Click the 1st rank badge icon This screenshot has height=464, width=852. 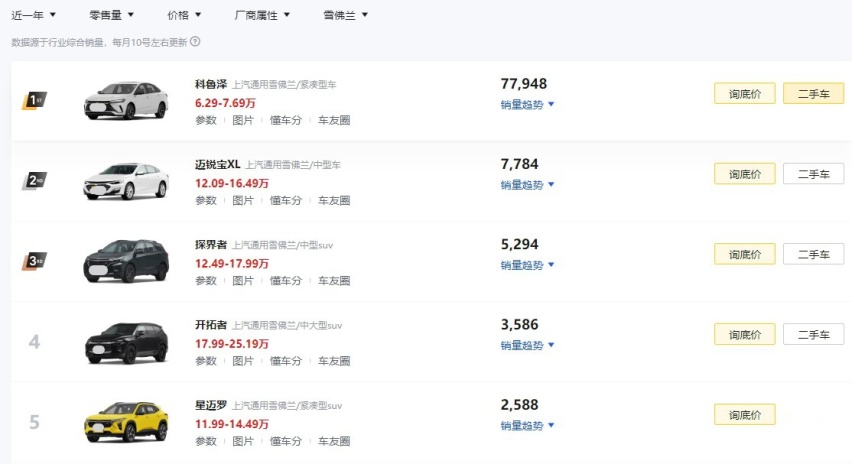coord(34,101)
